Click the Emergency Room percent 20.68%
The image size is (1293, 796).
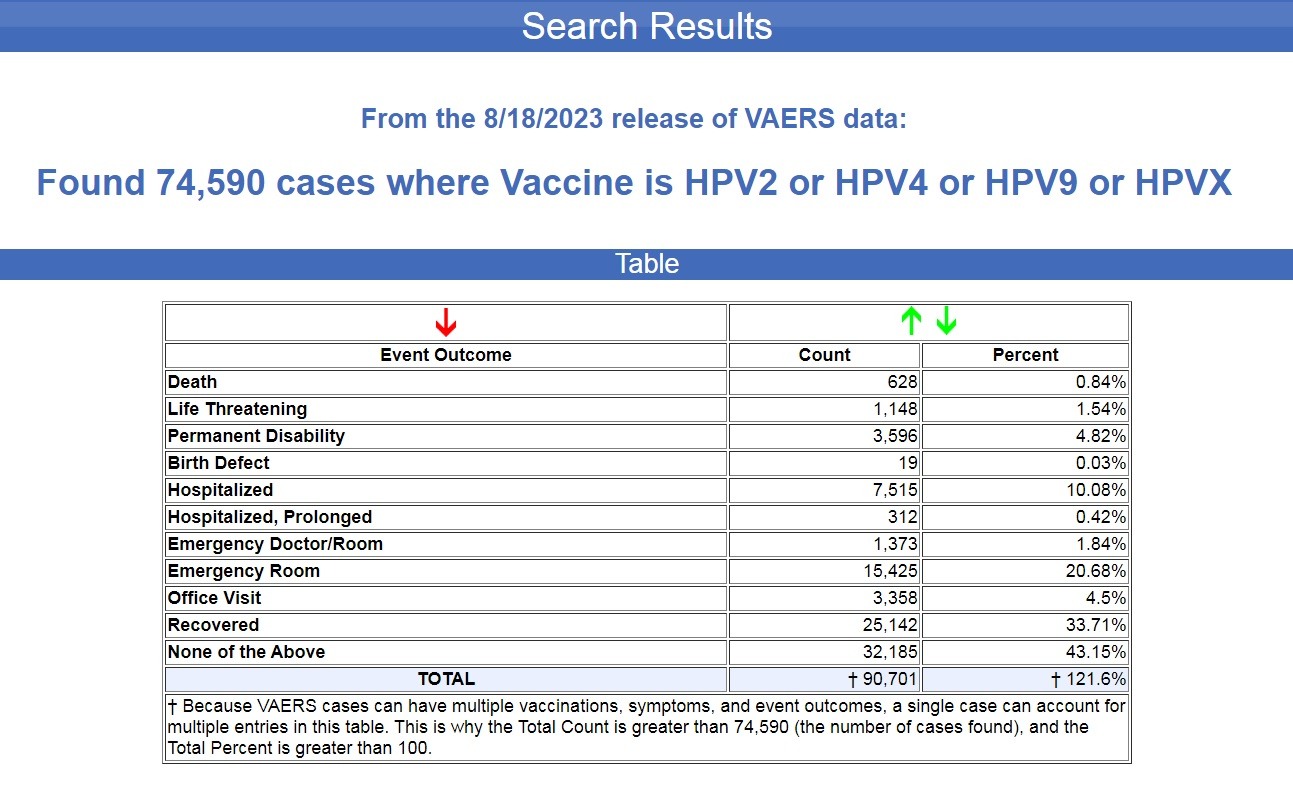click(1097, 571)
